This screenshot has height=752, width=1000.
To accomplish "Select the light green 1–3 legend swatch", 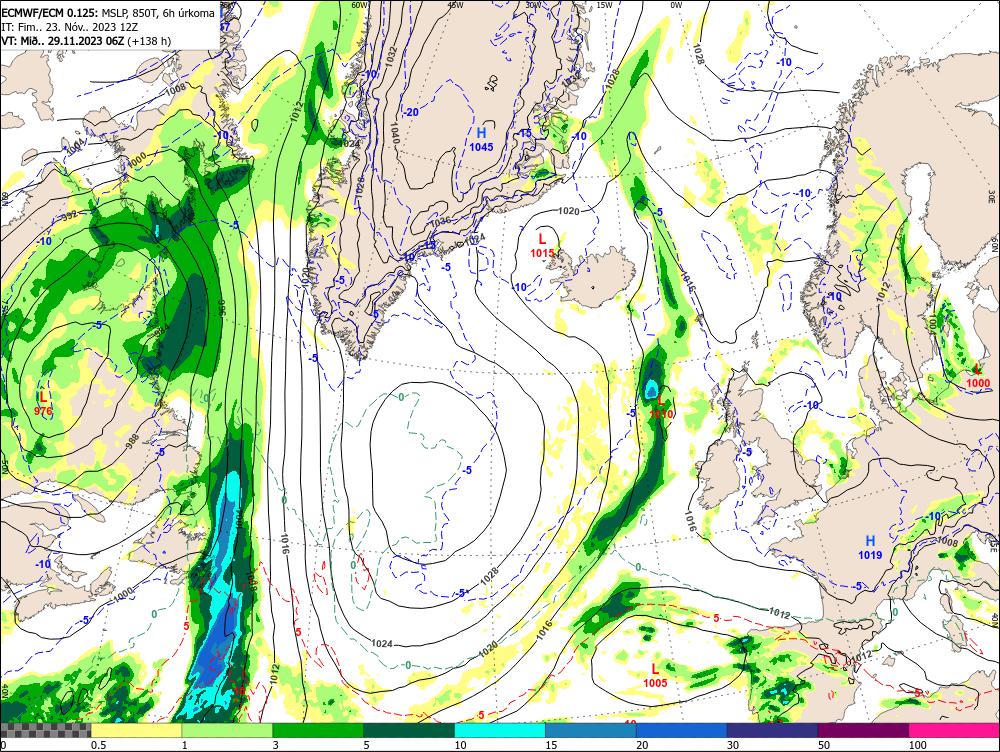I will 227,730.
